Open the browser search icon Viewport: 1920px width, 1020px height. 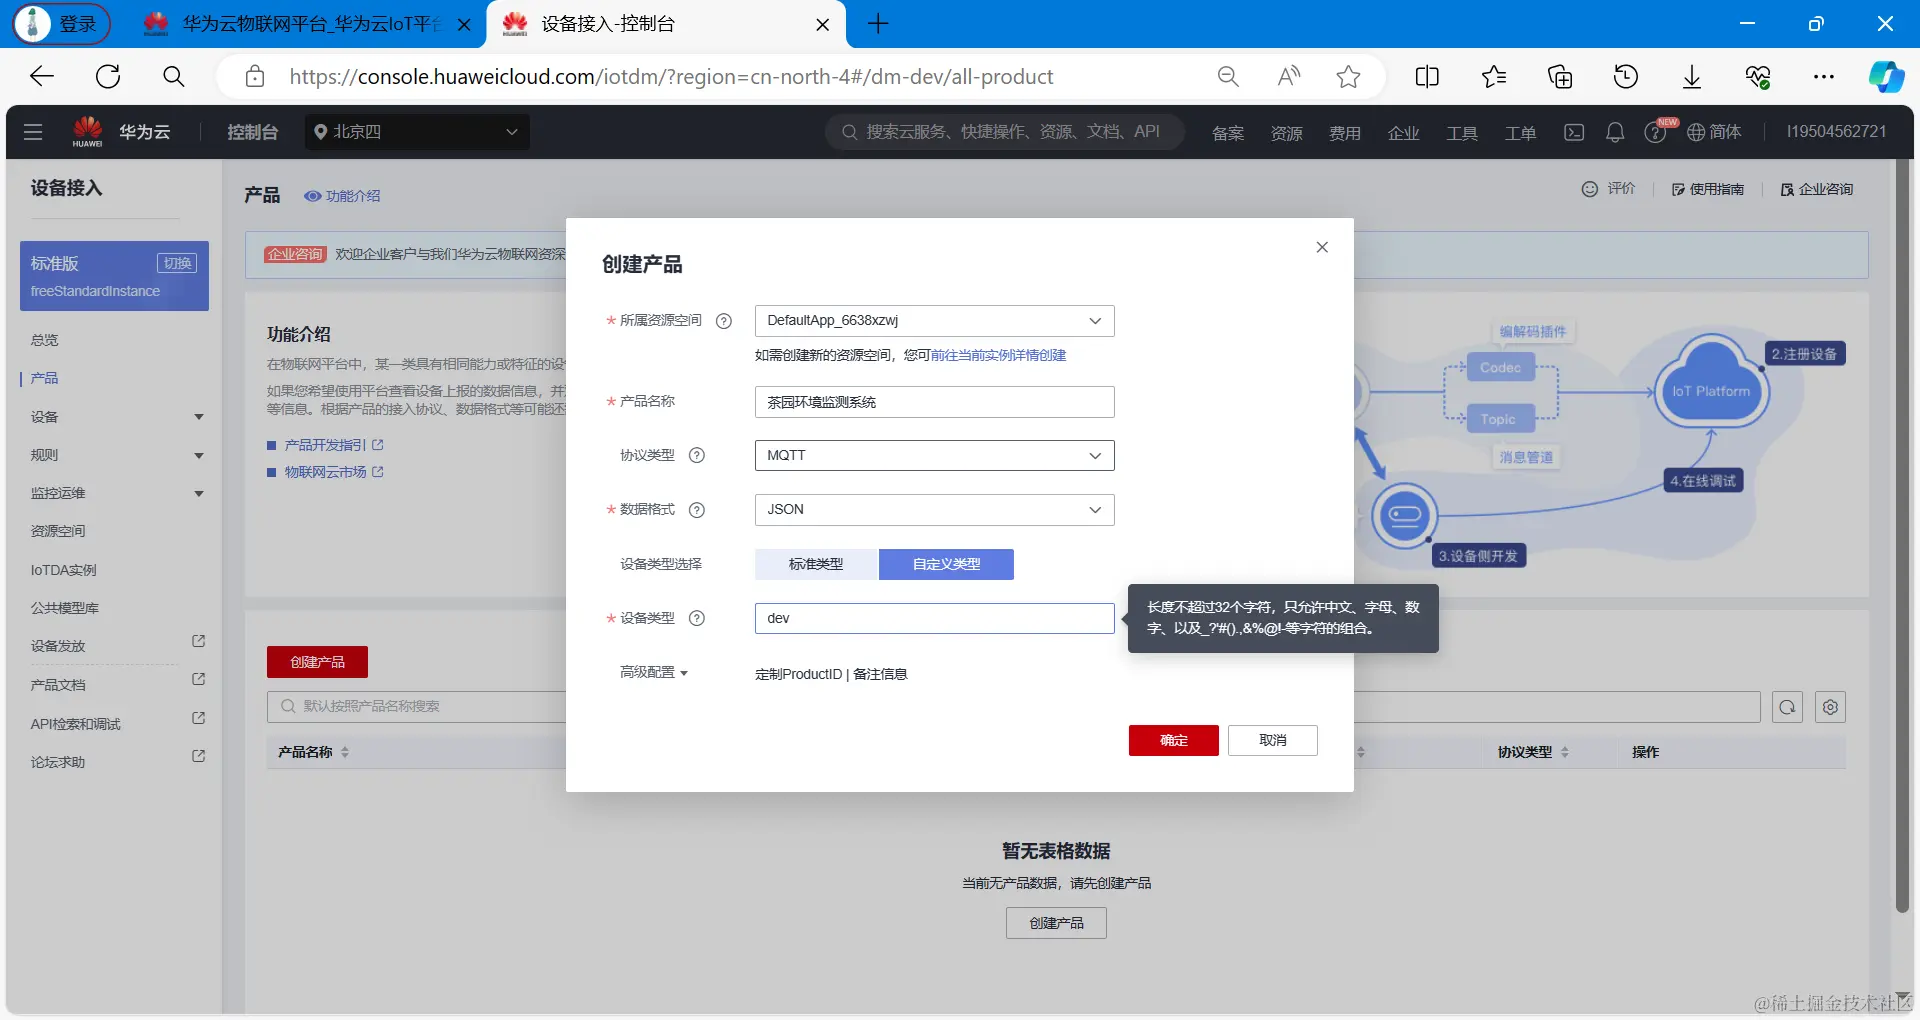[x=174, y=77]
